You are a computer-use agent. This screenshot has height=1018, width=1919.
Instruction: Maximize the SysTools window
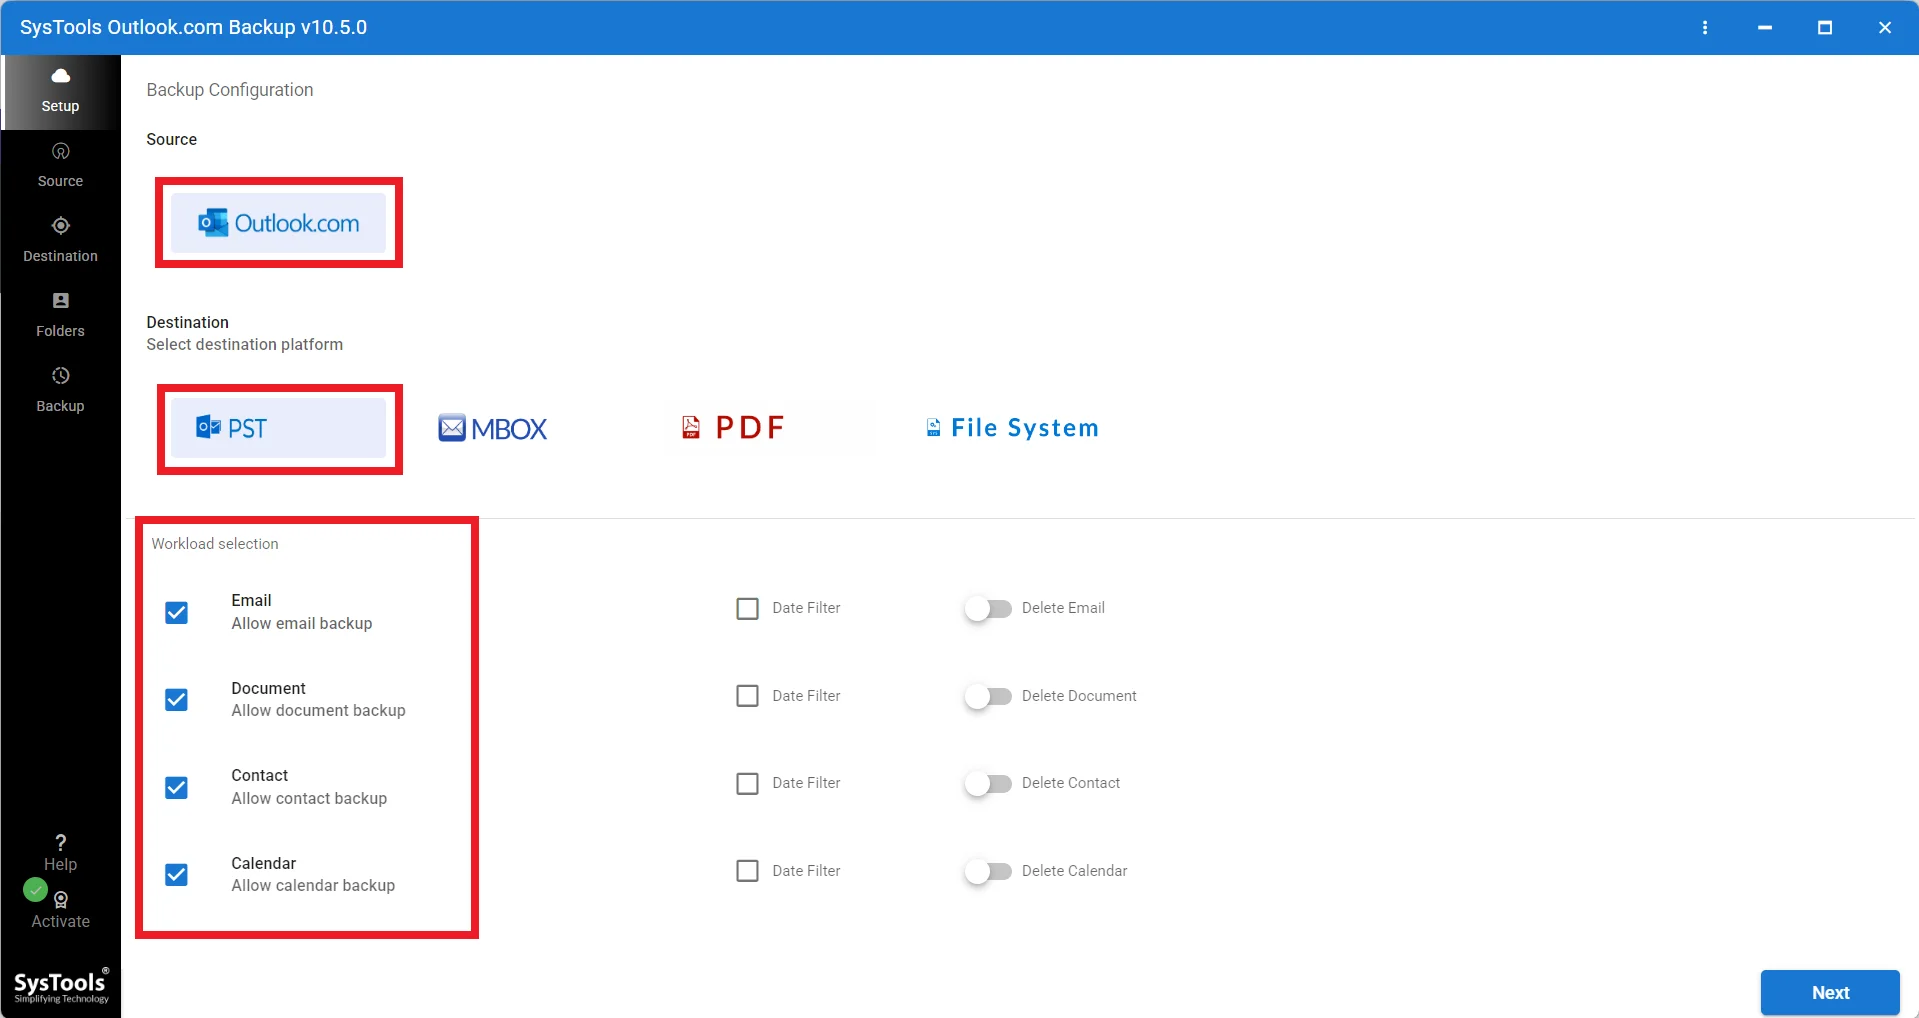1825,28
